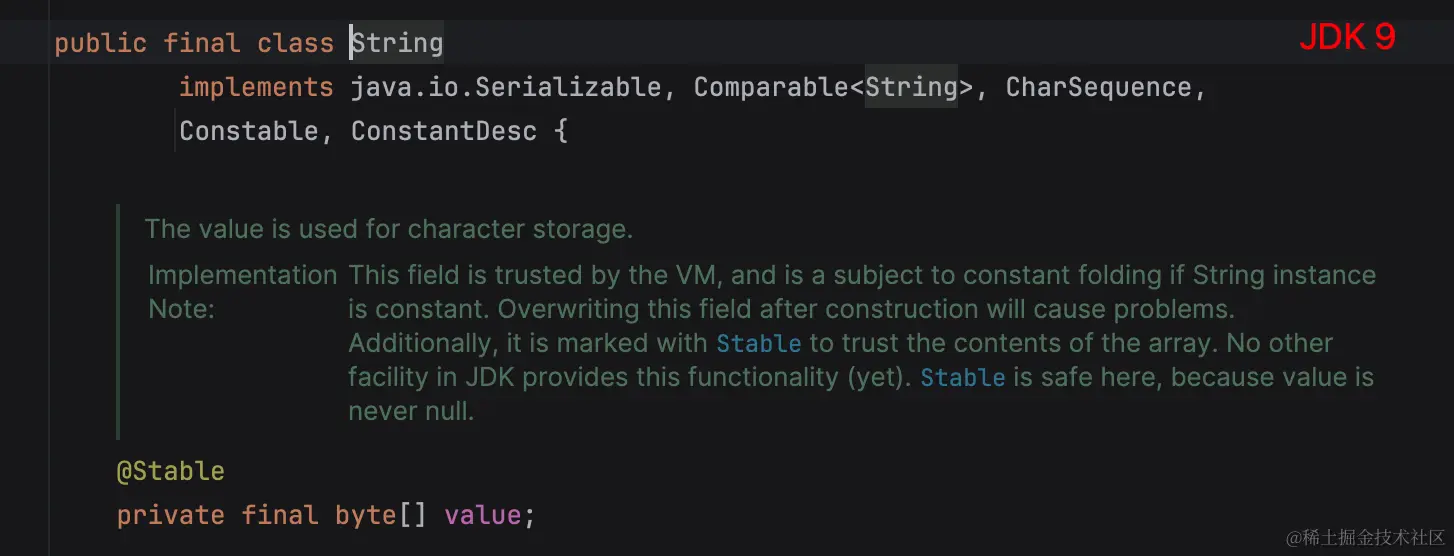The image size is (1454, 556).
Task: Click the implements keyword
Action: [x=256, y=88]
